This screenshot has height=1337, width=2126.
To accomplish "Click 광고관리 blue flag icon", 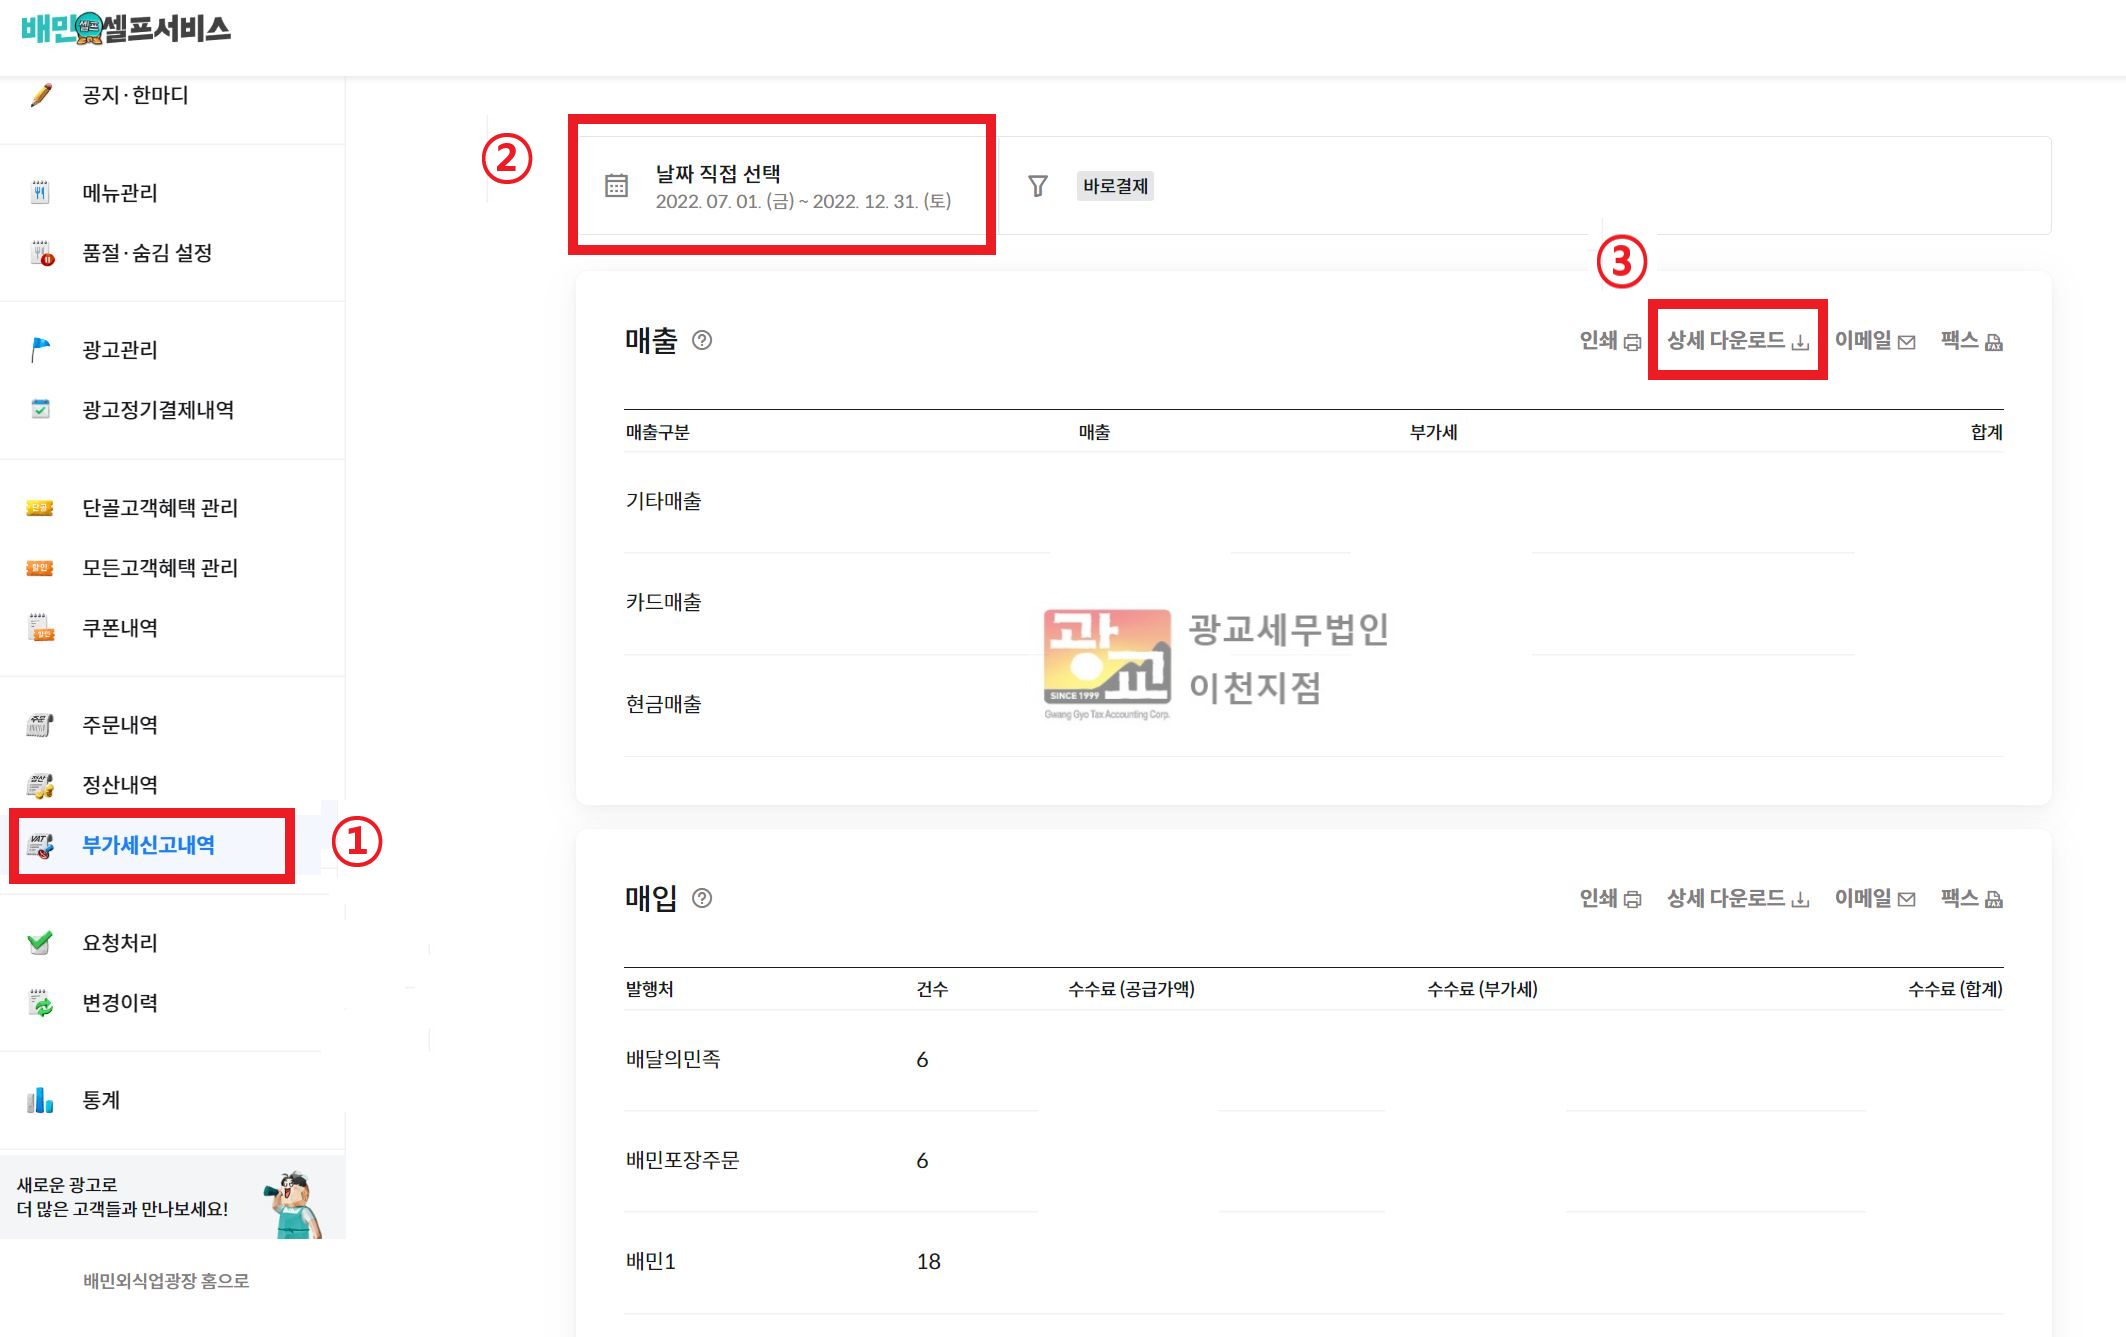I will tap(40, 350).
